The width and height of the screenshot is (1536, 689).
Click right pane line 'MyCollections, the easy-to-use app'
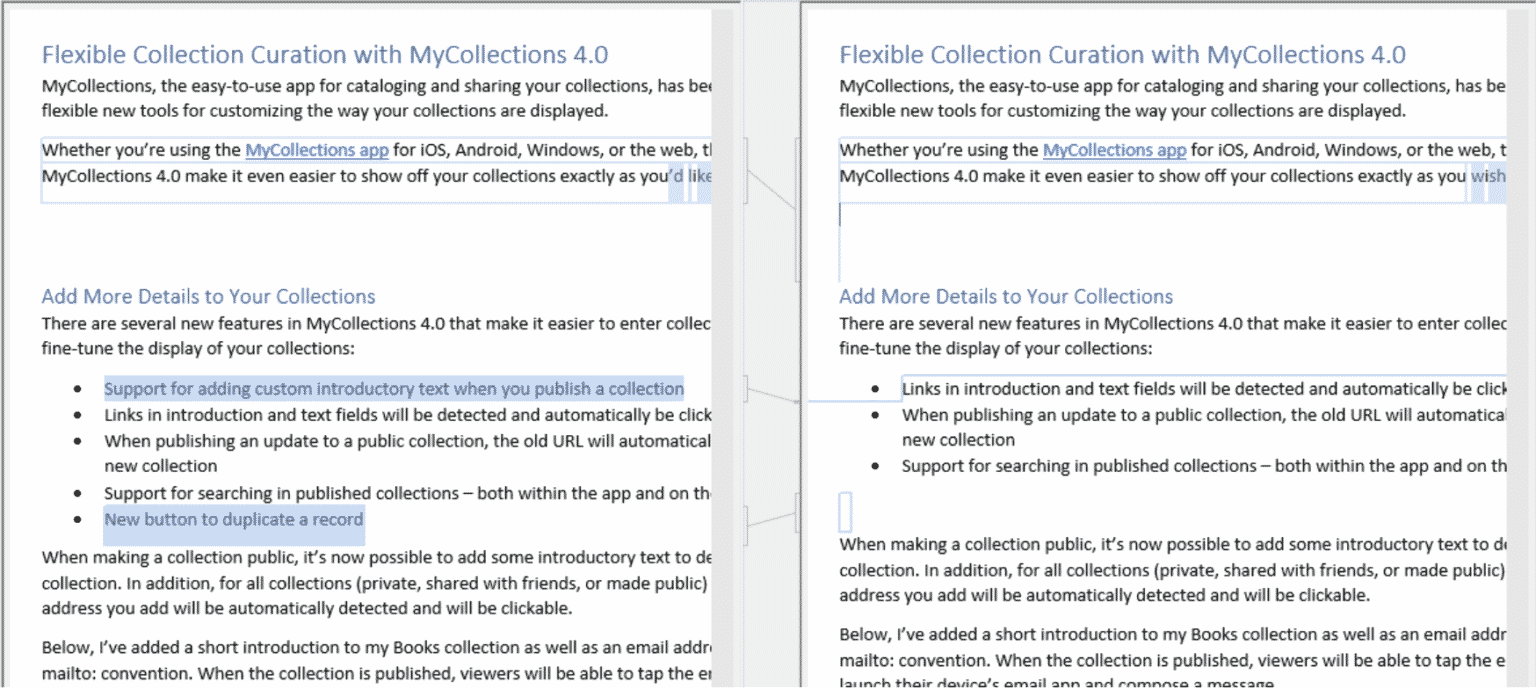pos(1173,86)
